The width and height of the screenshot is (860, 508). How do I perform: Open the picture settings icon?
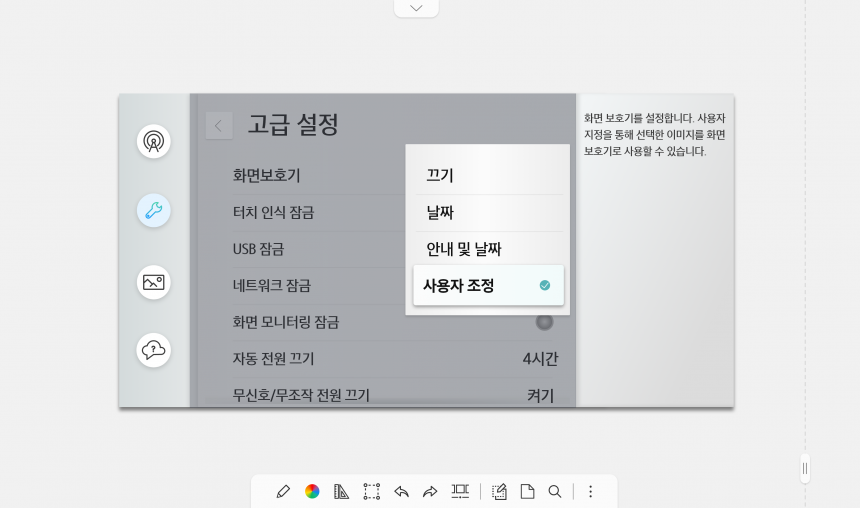pos(154,282)
